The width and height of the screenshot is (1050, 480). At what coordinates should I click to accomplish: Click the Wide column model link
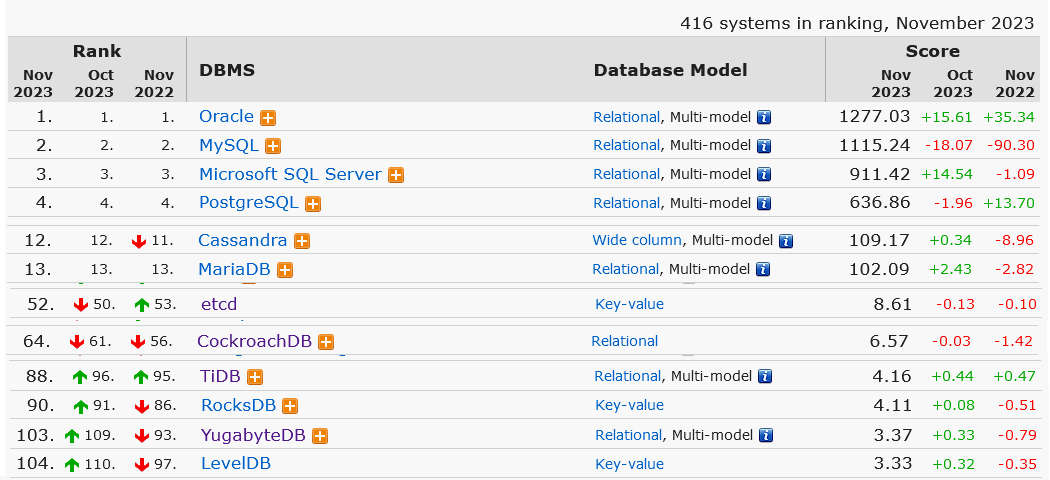point(637,240)
